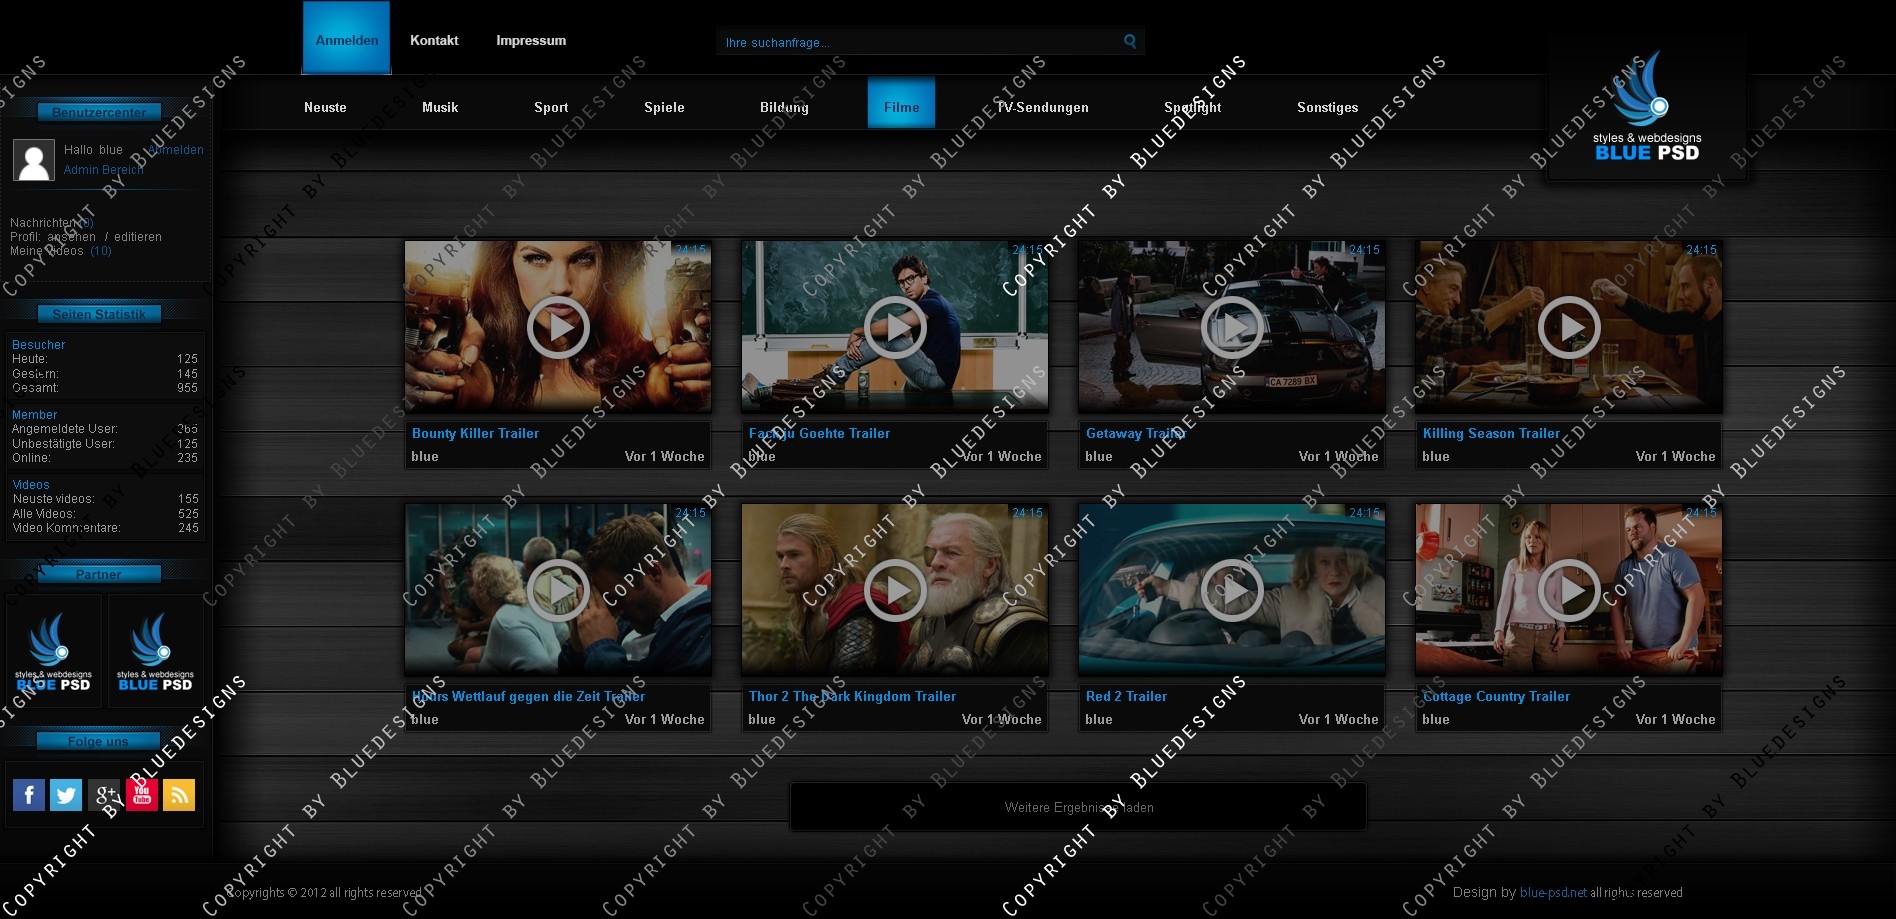Click the profile editieren link
1896x919 pixels.
click(138, 237)
